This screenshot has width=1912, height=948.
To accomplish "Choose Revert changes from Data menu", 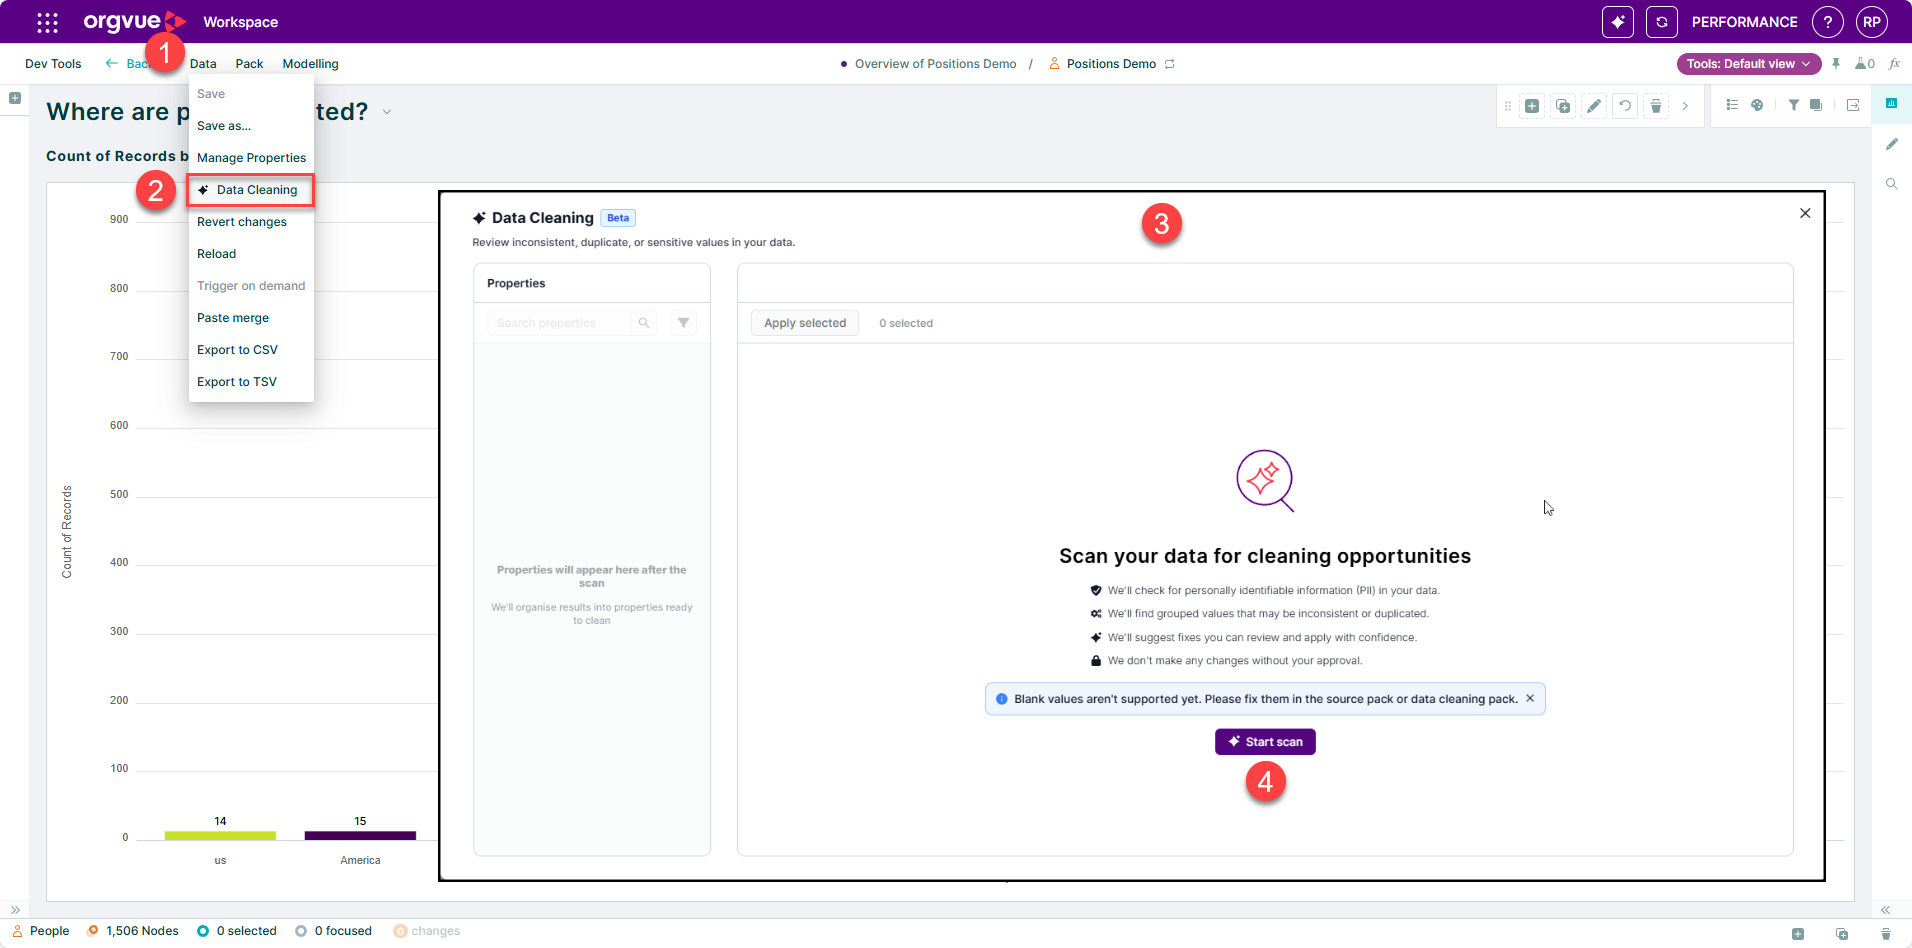I will coord(251,222).
